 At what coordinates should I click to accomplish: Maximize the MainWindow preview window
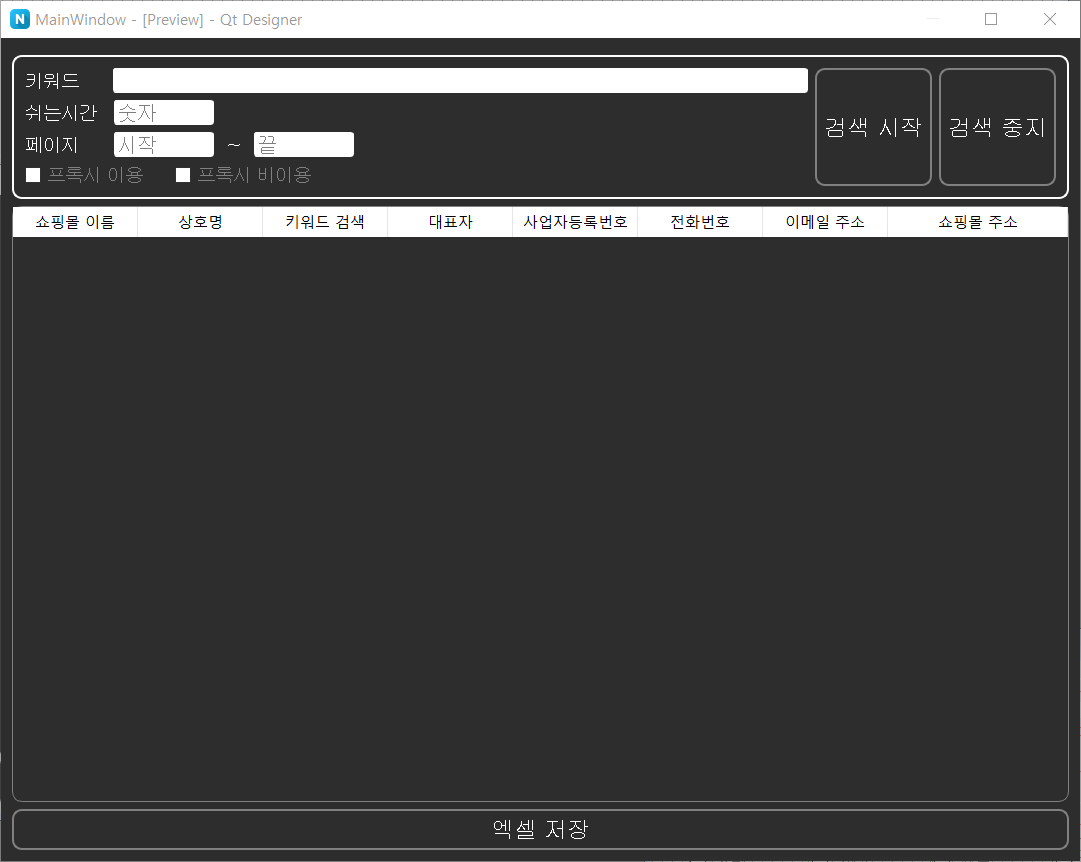coord(991,19)
